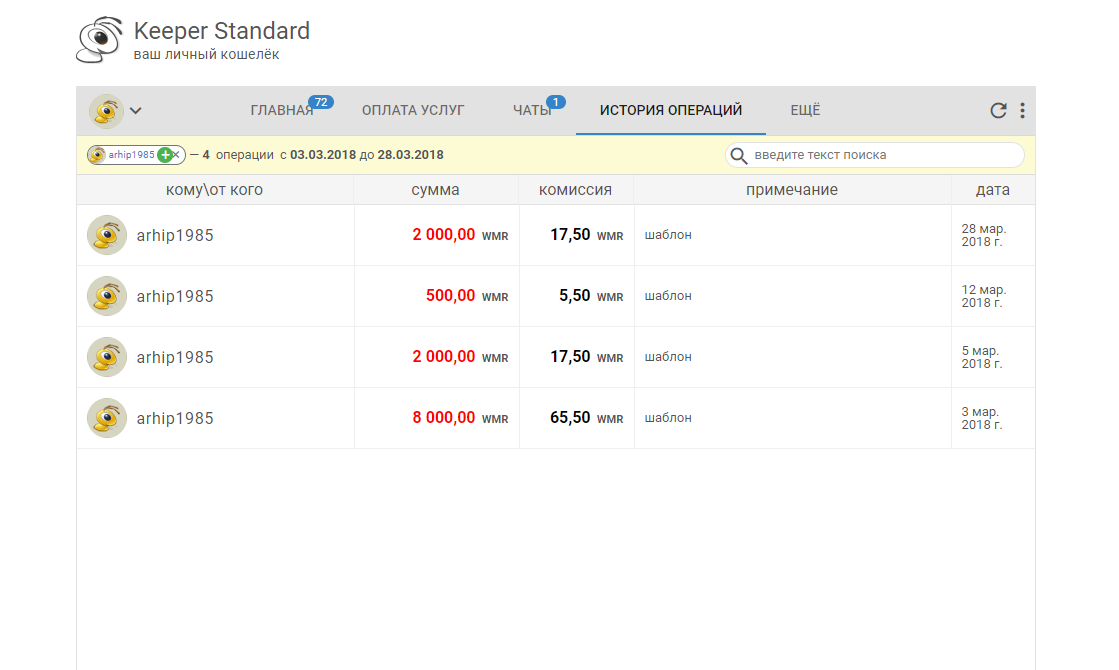This screenshot has height=670, width=1119.
Task: Click the Keeper Standard title text
Action: (x=222, y=31)
